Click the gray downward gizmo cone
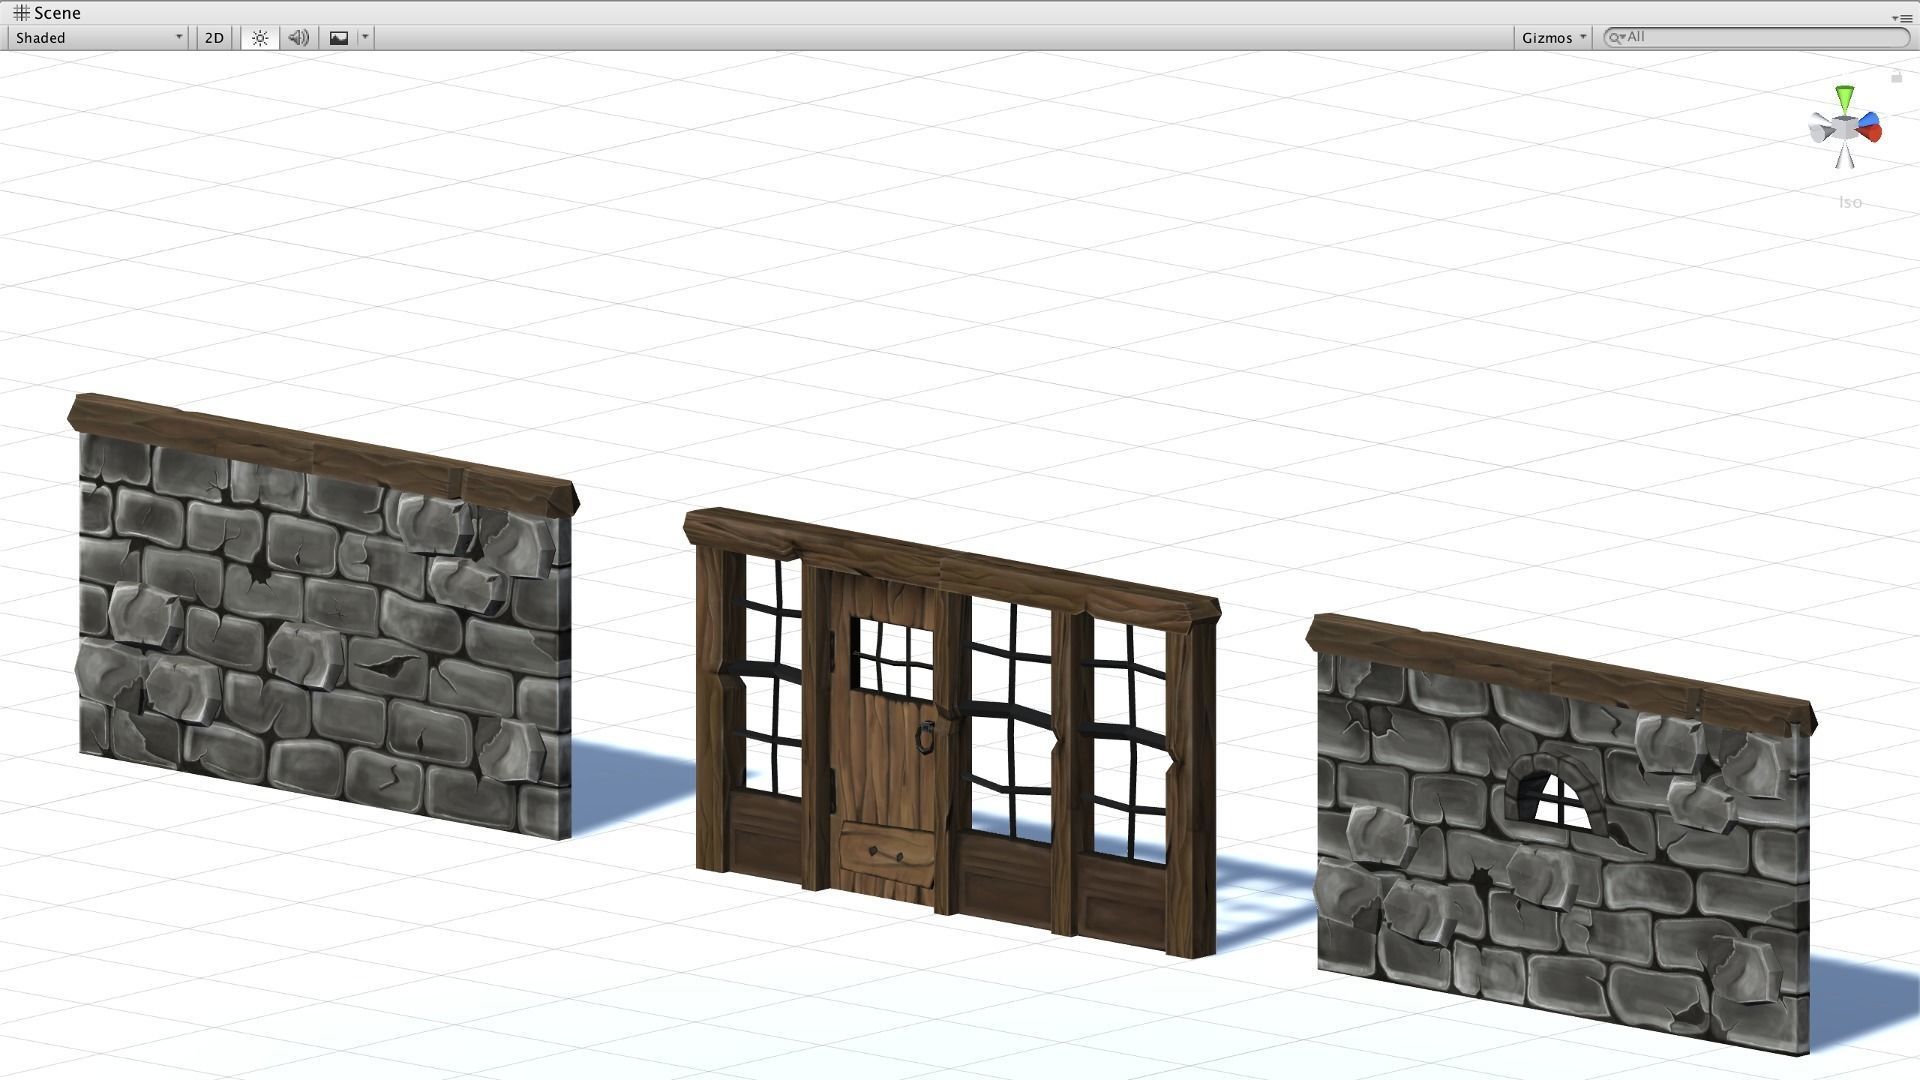The height and width of the screenshot is (1080, 1920). [x=1845, y=156]
